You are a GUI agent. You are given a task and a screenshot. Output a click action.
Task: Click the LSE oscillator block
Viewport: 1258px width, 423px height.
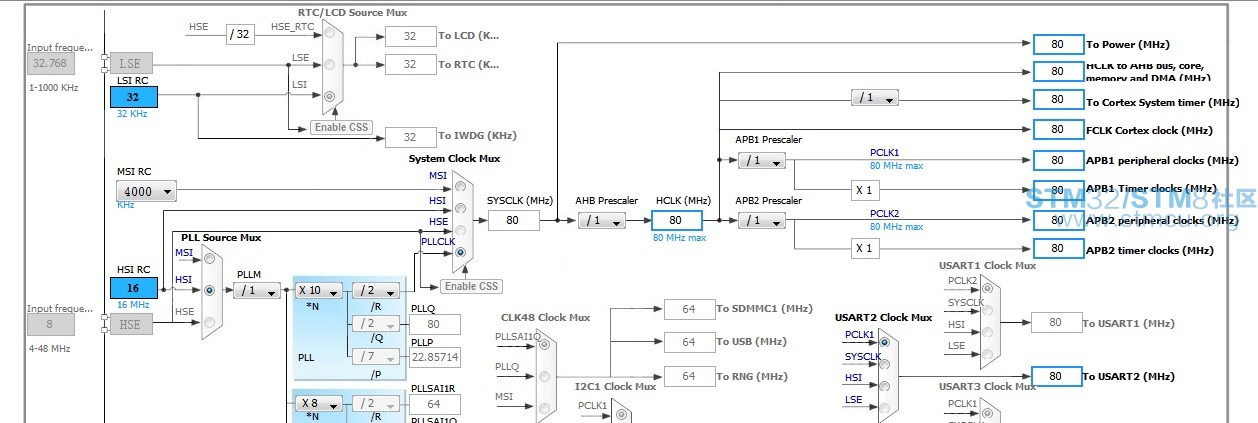click(131, 63)
